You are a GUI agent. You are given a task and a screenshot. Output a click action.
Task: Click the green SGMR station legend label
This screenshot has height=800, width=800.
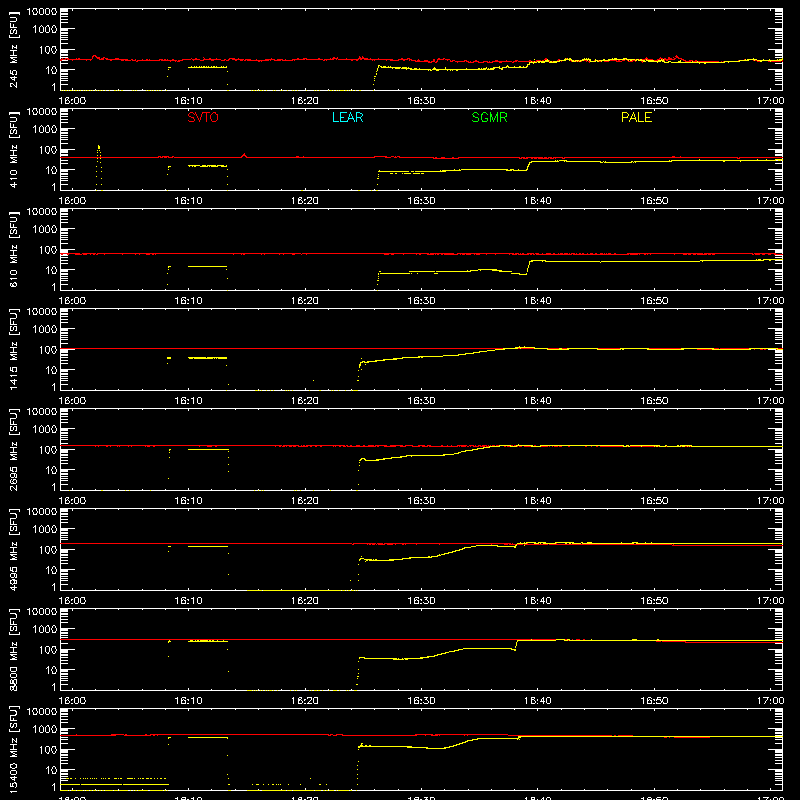[x=489, y=117]
